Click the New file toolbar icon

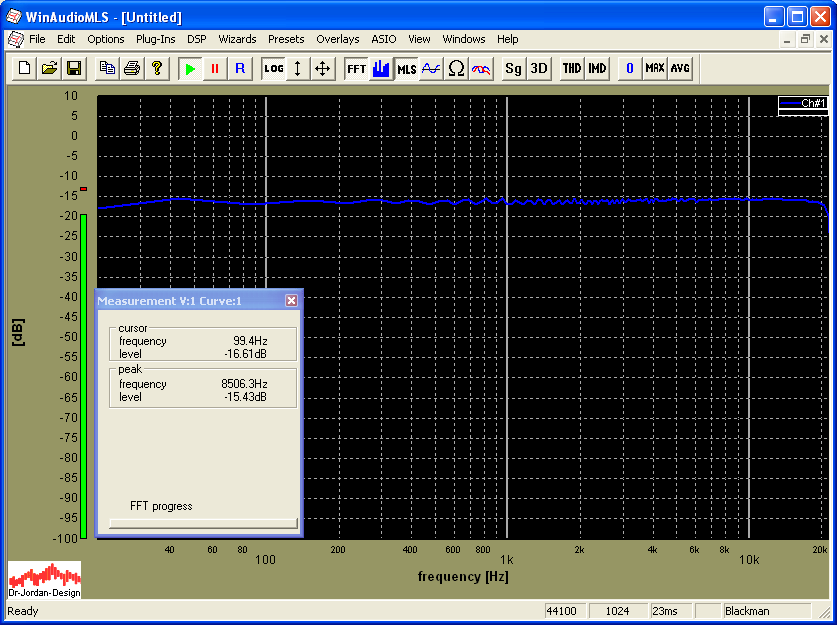24,68
